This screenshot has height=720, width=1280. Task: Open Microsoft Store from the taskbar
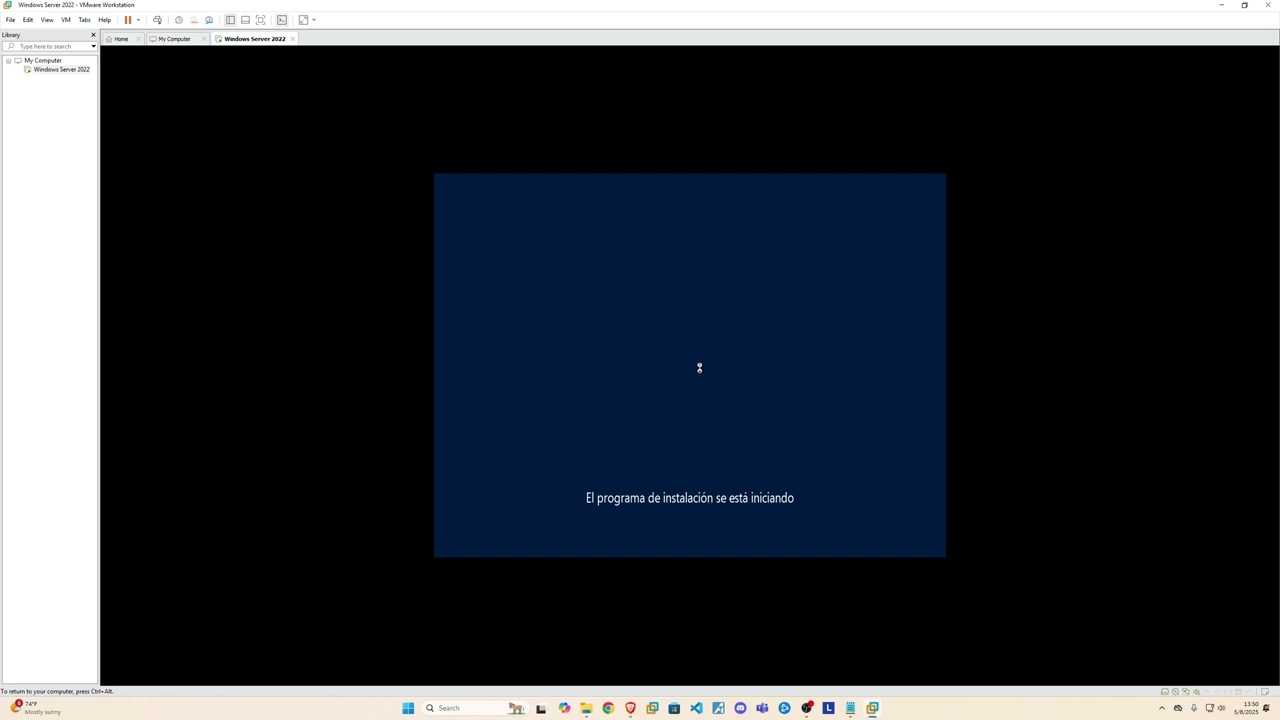(x=674, y=708)
